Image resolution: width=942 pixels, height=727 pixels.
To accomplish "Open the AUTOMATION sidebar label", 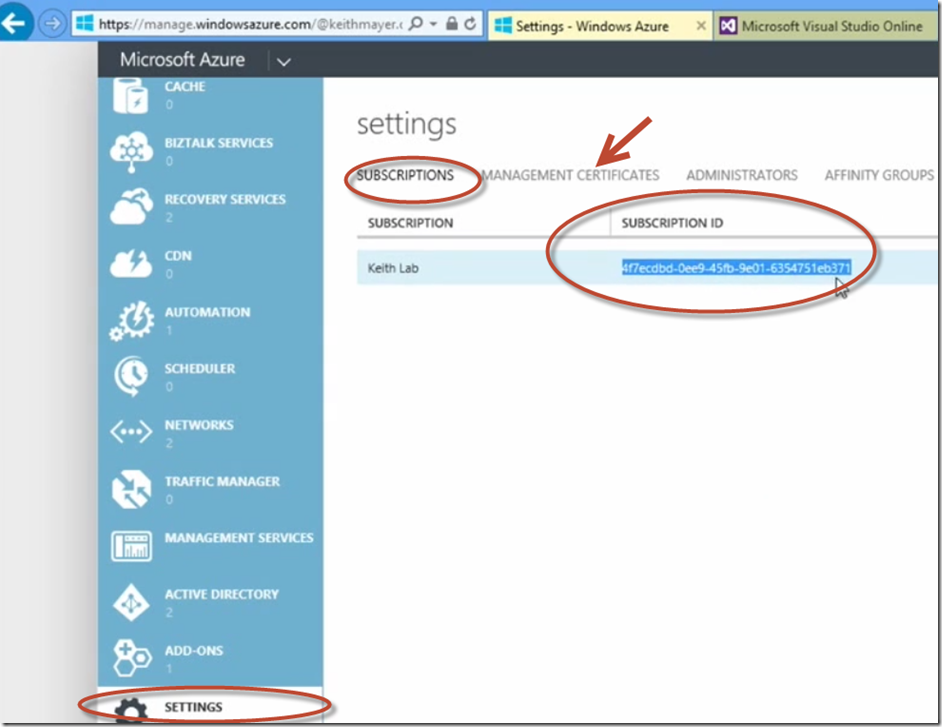I will (207, 312).
